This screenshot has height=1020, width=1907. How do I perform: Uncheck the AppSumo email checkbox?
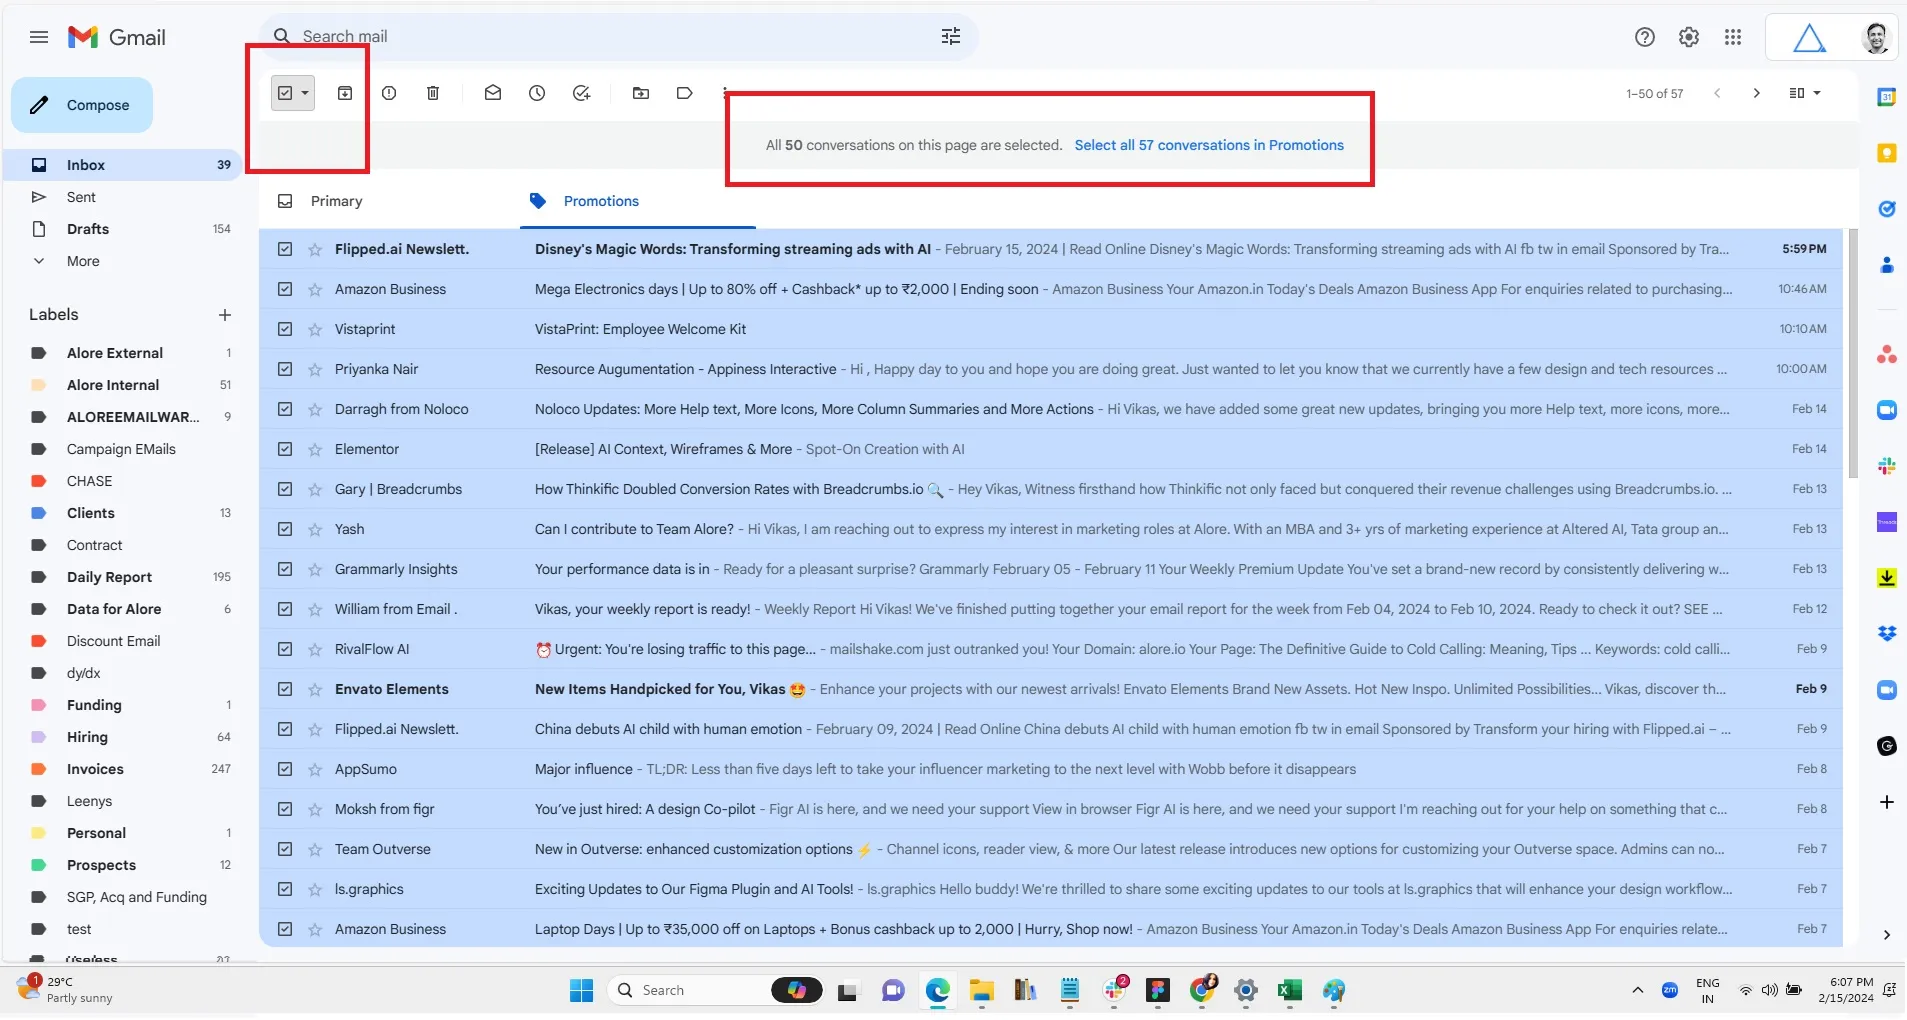click(x=285, y=769)
